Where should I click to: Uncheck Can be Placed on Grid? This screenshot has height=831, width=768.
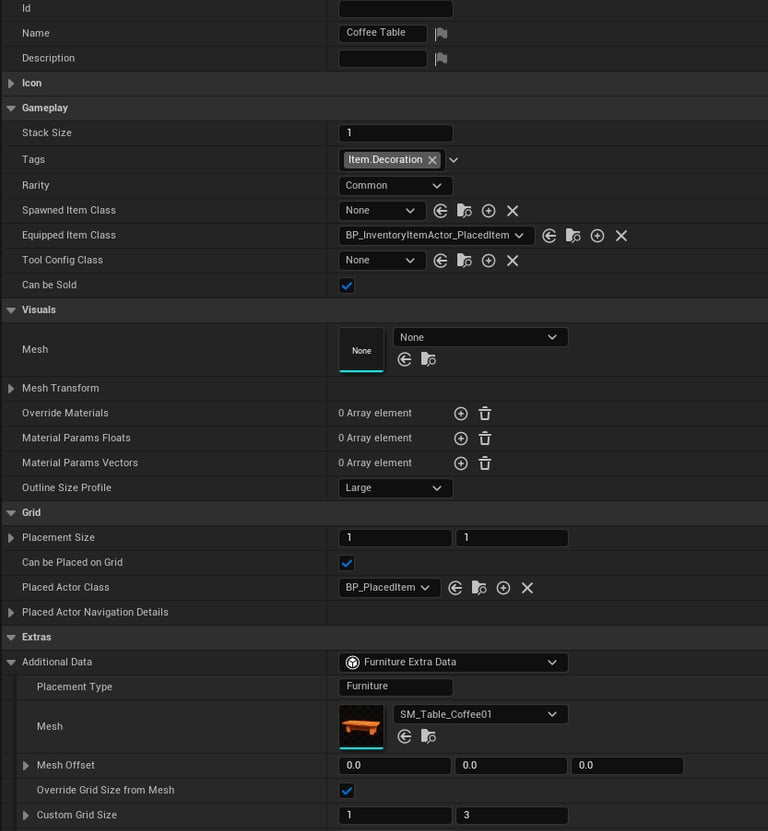(347, 563)
